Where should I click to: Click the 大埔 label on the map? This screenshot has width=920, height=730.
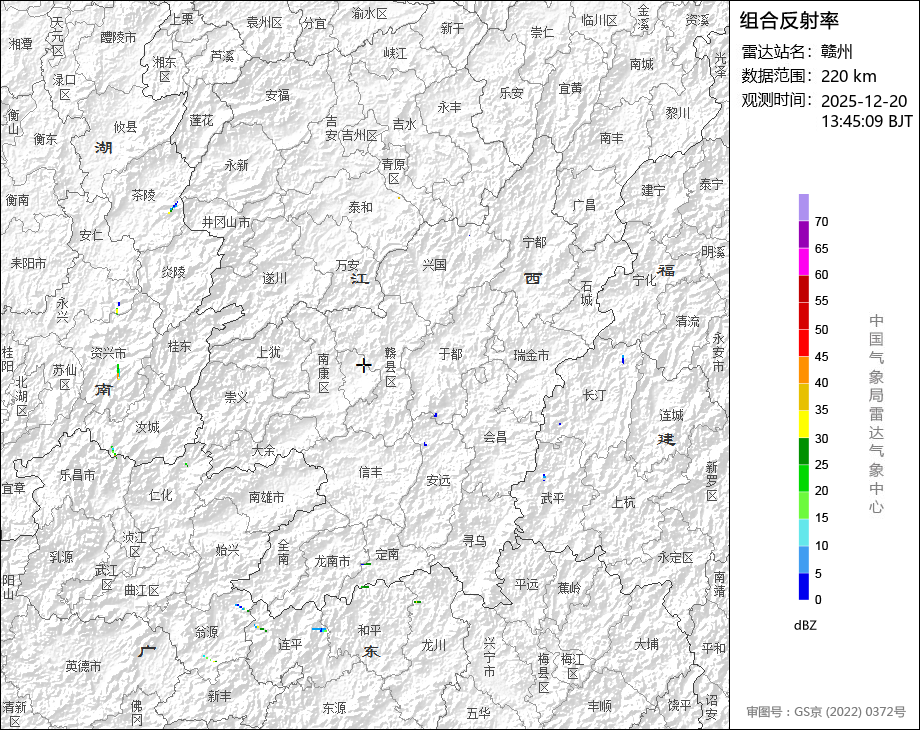click(x=646, y=644)
